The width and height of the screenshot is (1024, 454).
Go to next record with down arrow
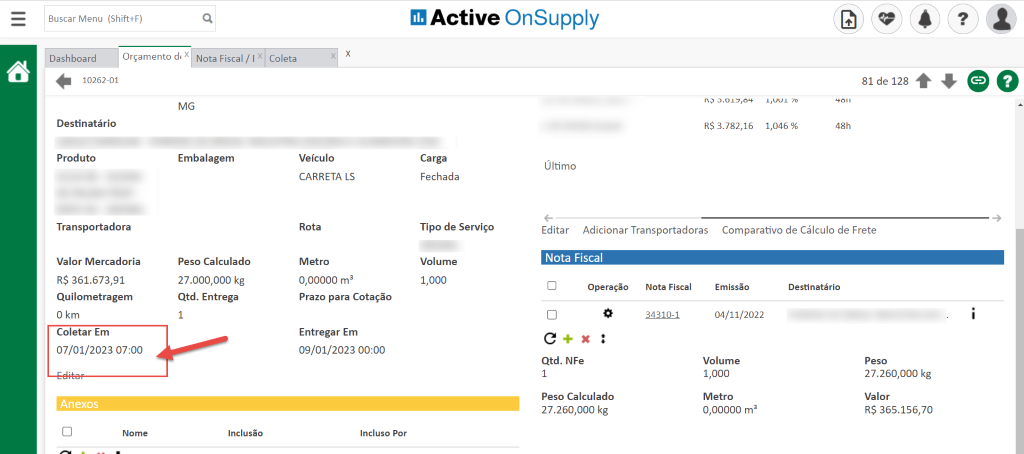949,81
